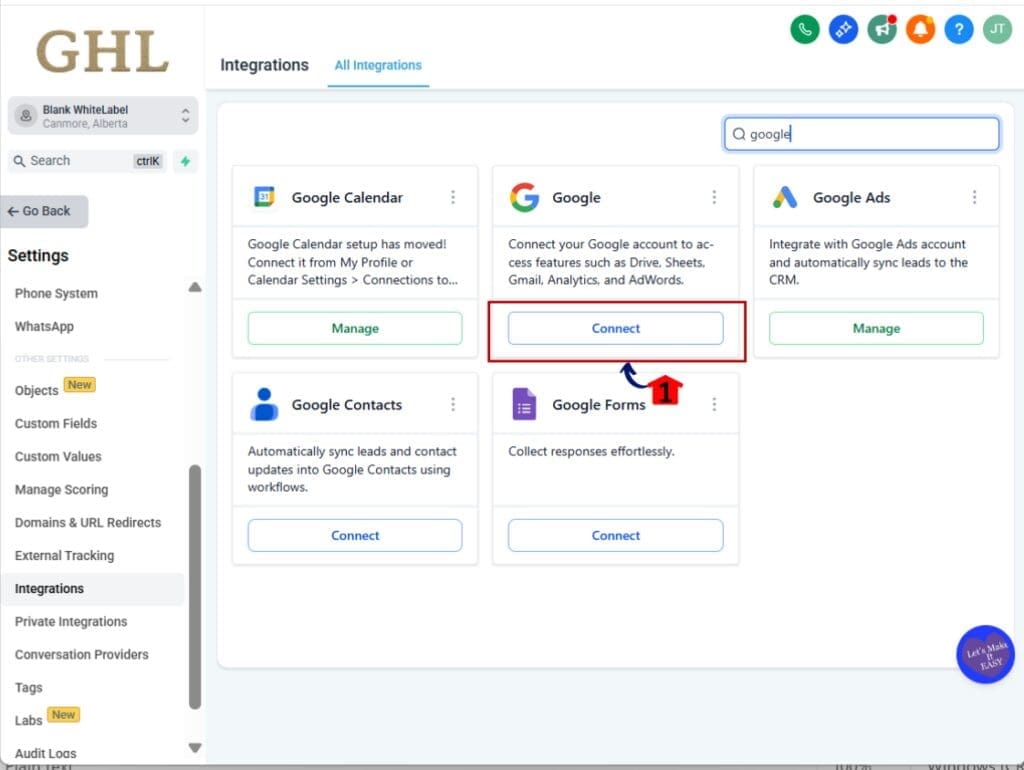Click the ctrlK shortcut badge
The image size is (1024, 770).
point(148,161)
